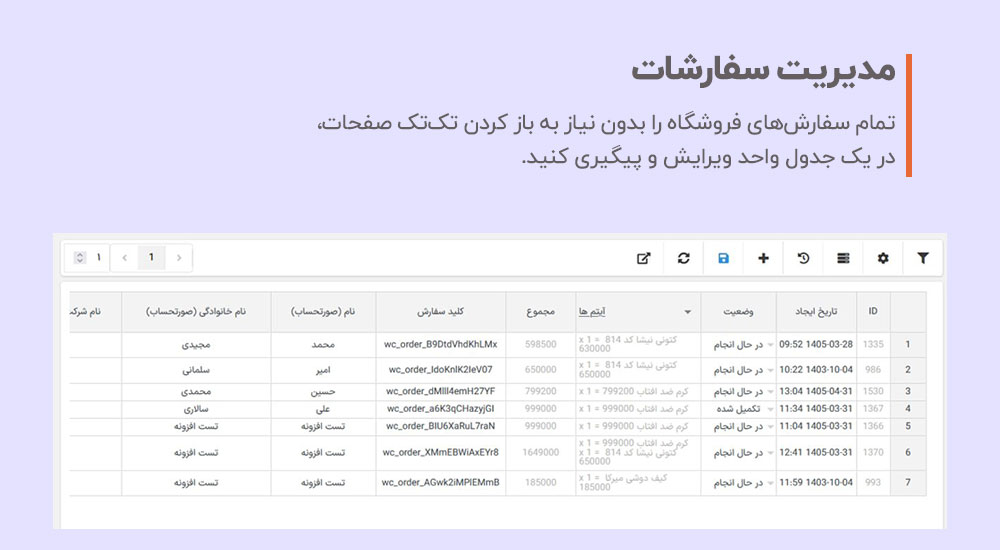Open the filter funnel tool
The height and width of the screenshot is (550, 1000).
point(923,258)
